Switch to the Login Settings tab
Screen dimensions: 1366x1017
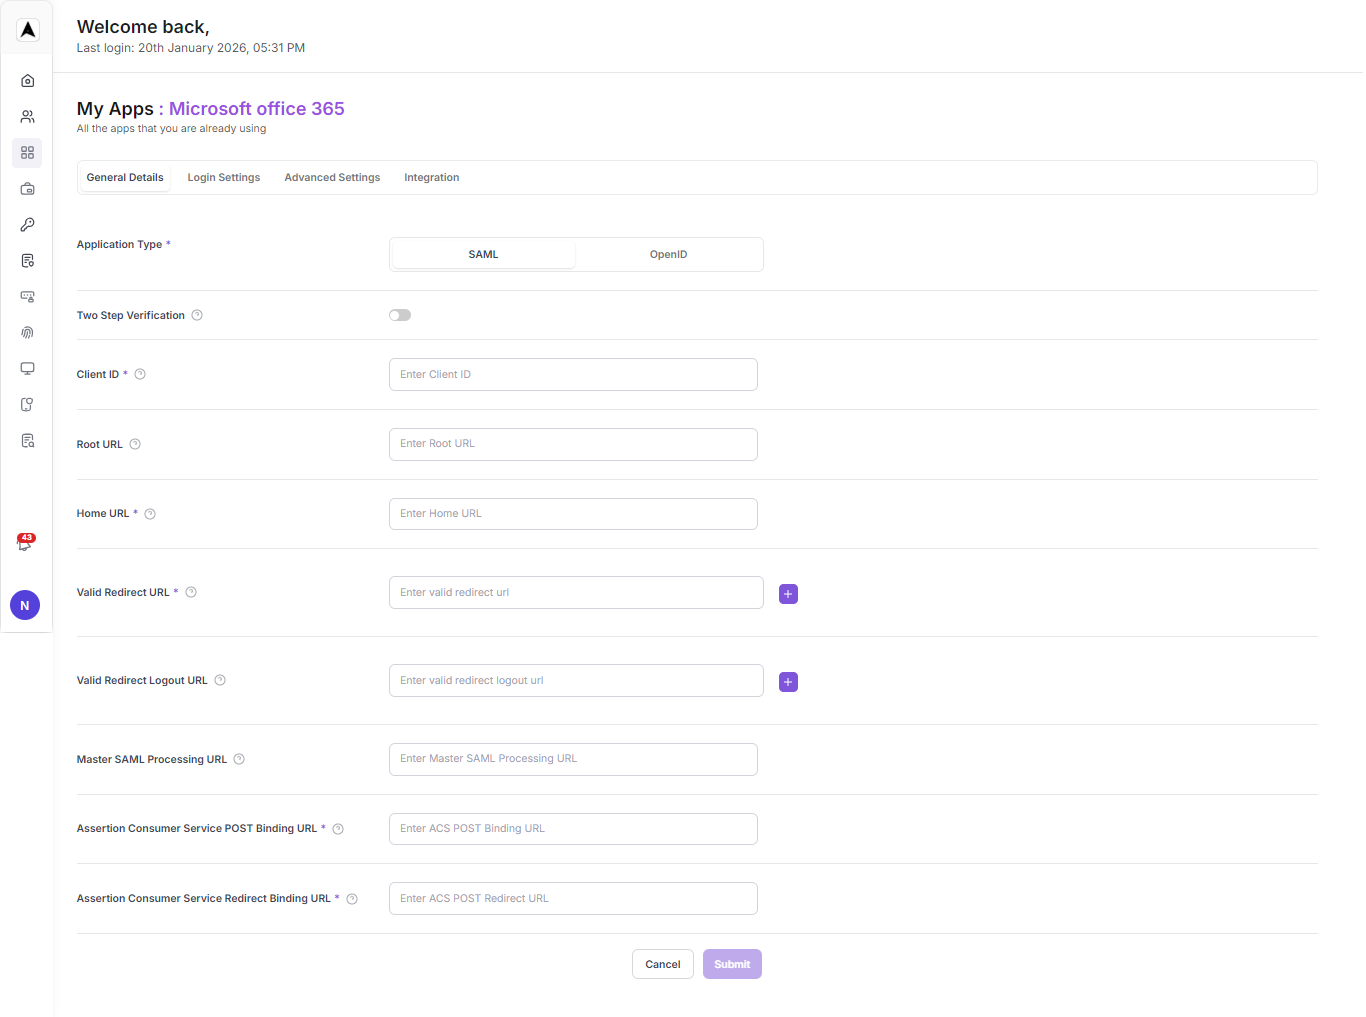pos(223,178)
